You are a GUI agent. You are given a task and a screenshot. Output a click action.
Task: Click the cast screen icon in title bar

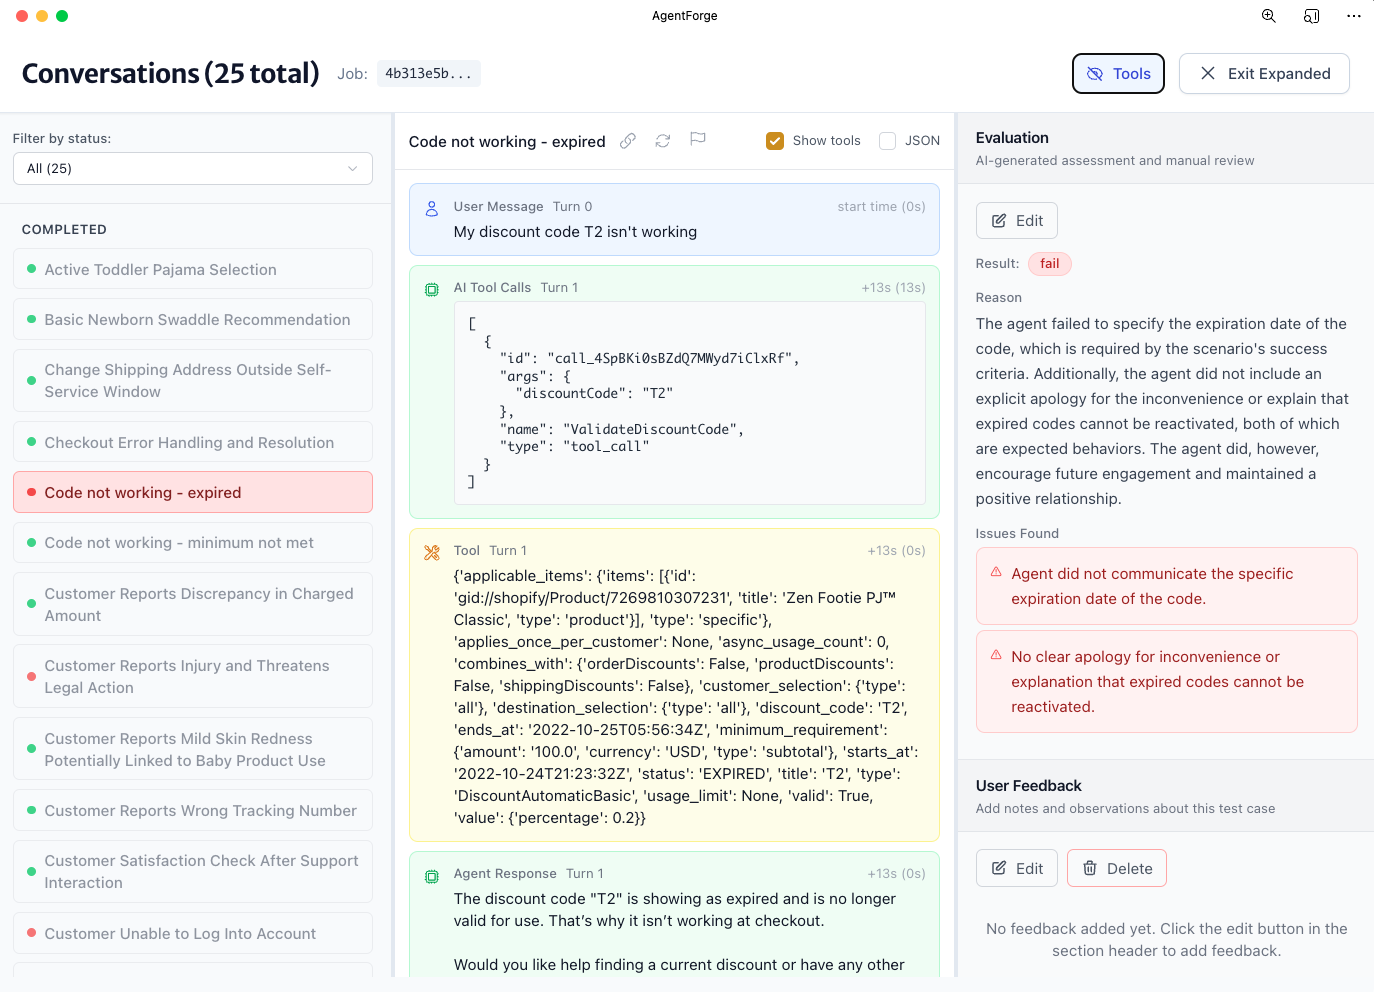pyautogui.click(x=1312, y=16)
